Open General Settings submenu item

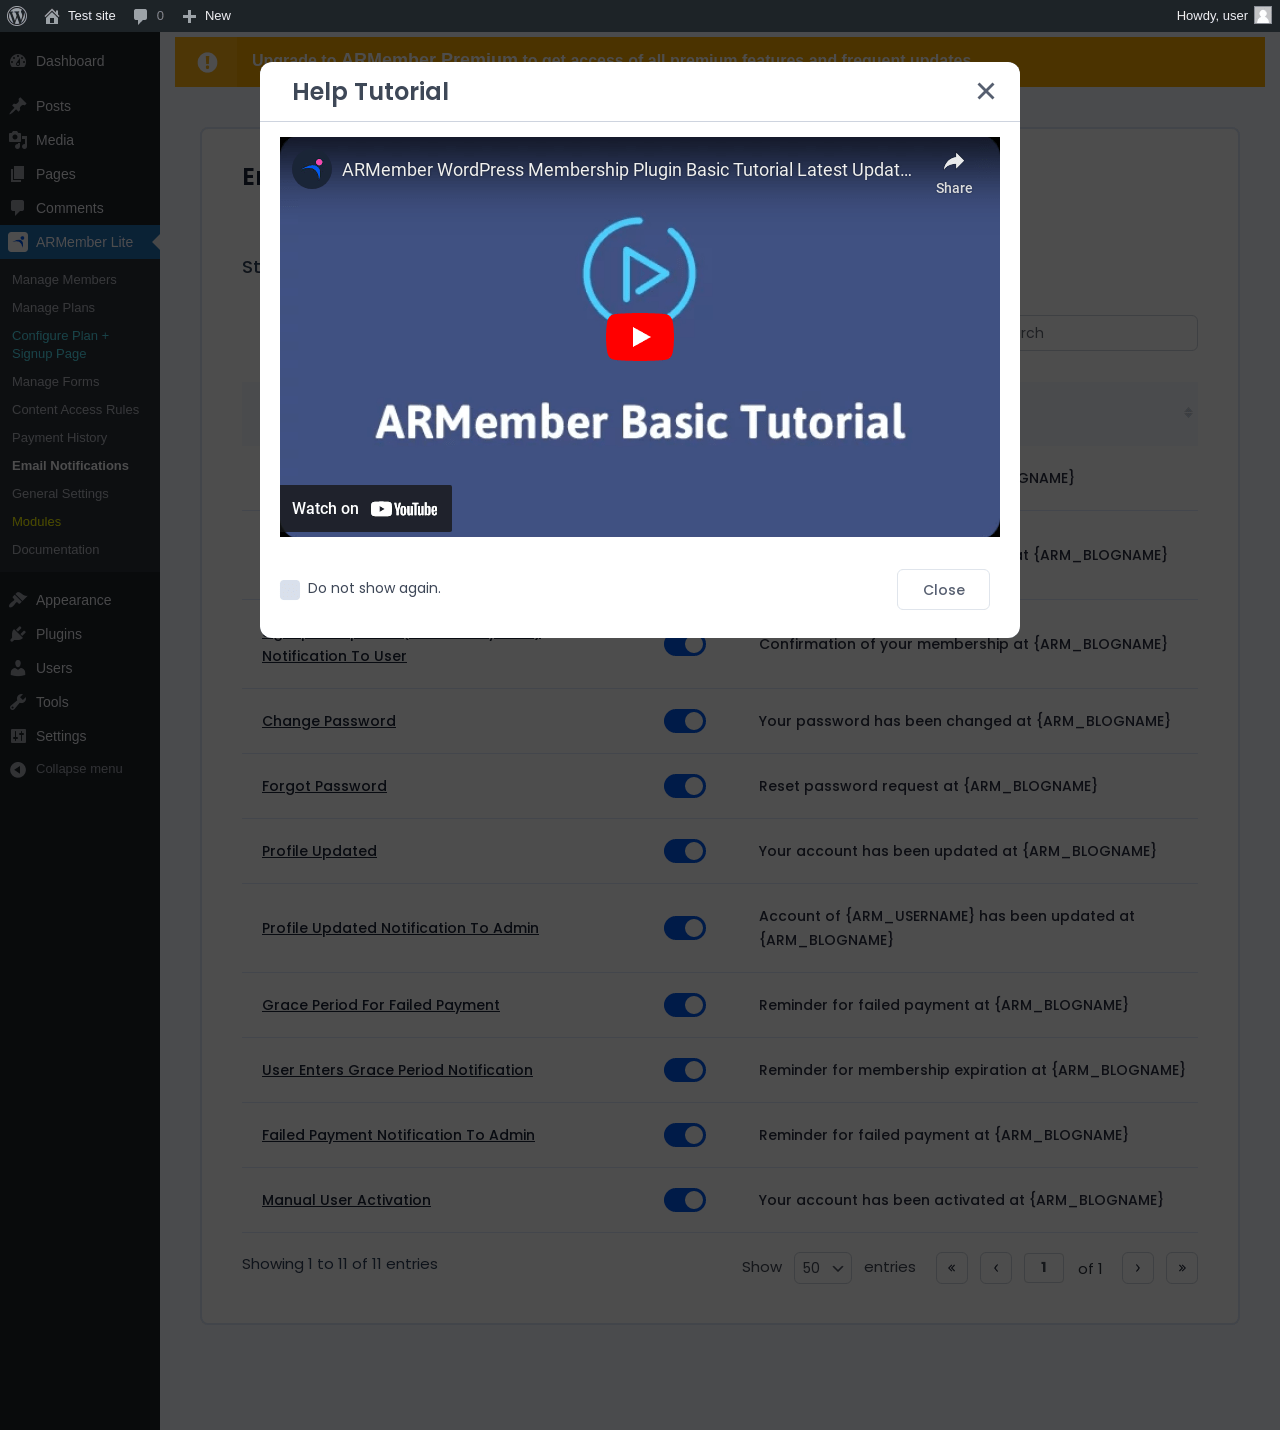click(x=60, y=494)
